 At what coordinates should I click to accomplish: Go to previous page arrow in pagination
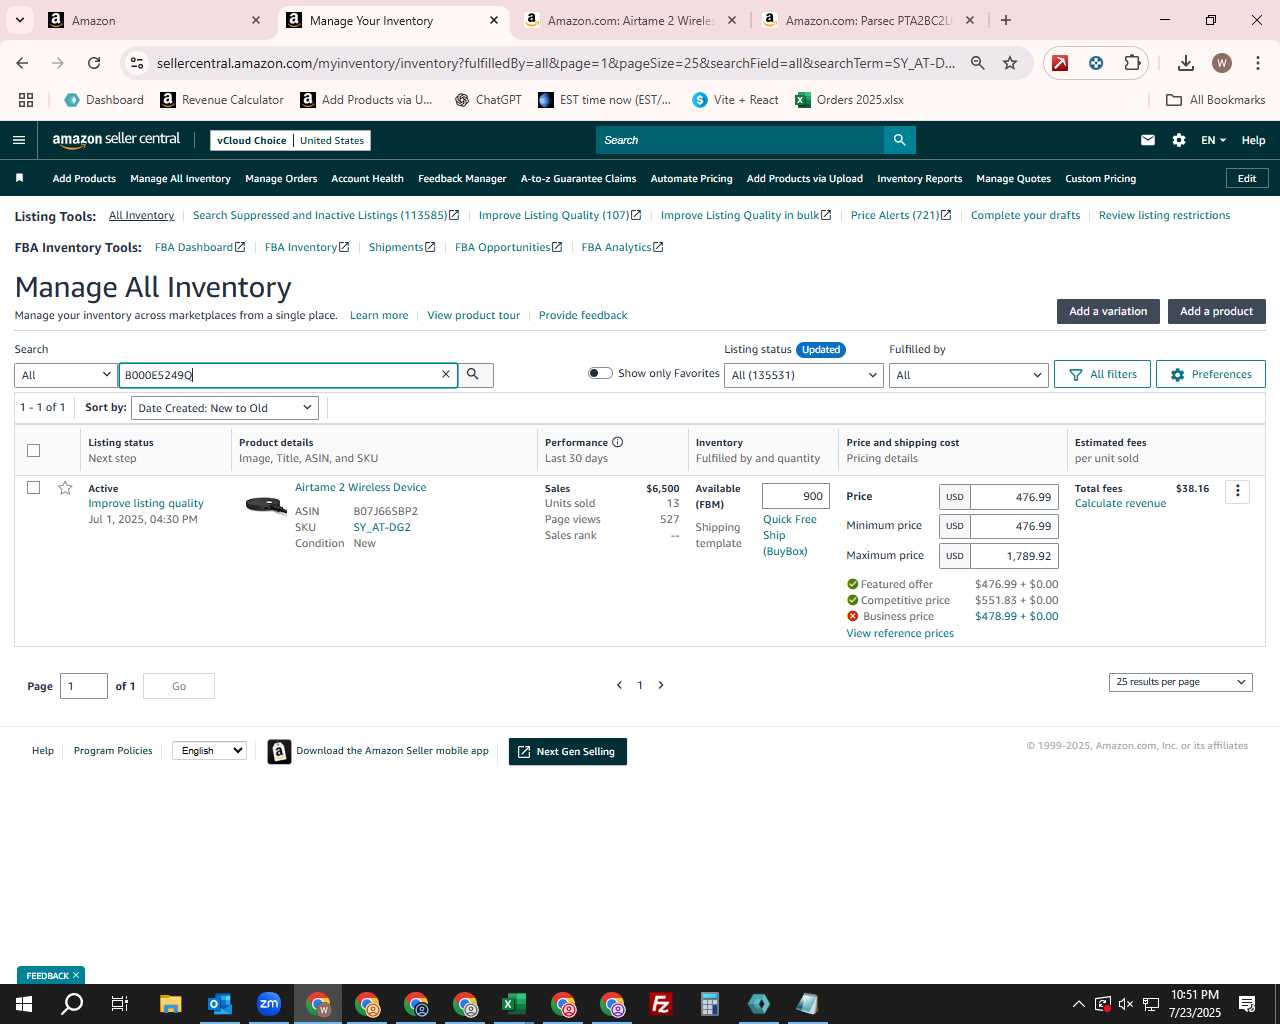coord(619,685)
